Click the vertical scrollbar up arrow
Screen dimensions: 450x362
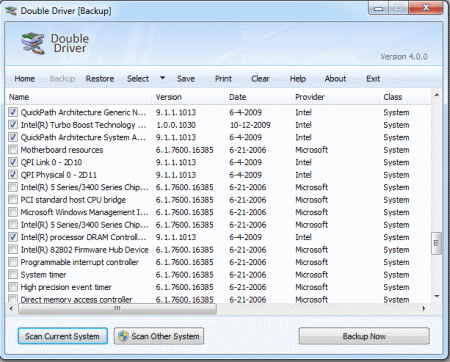tap(437, 95)
